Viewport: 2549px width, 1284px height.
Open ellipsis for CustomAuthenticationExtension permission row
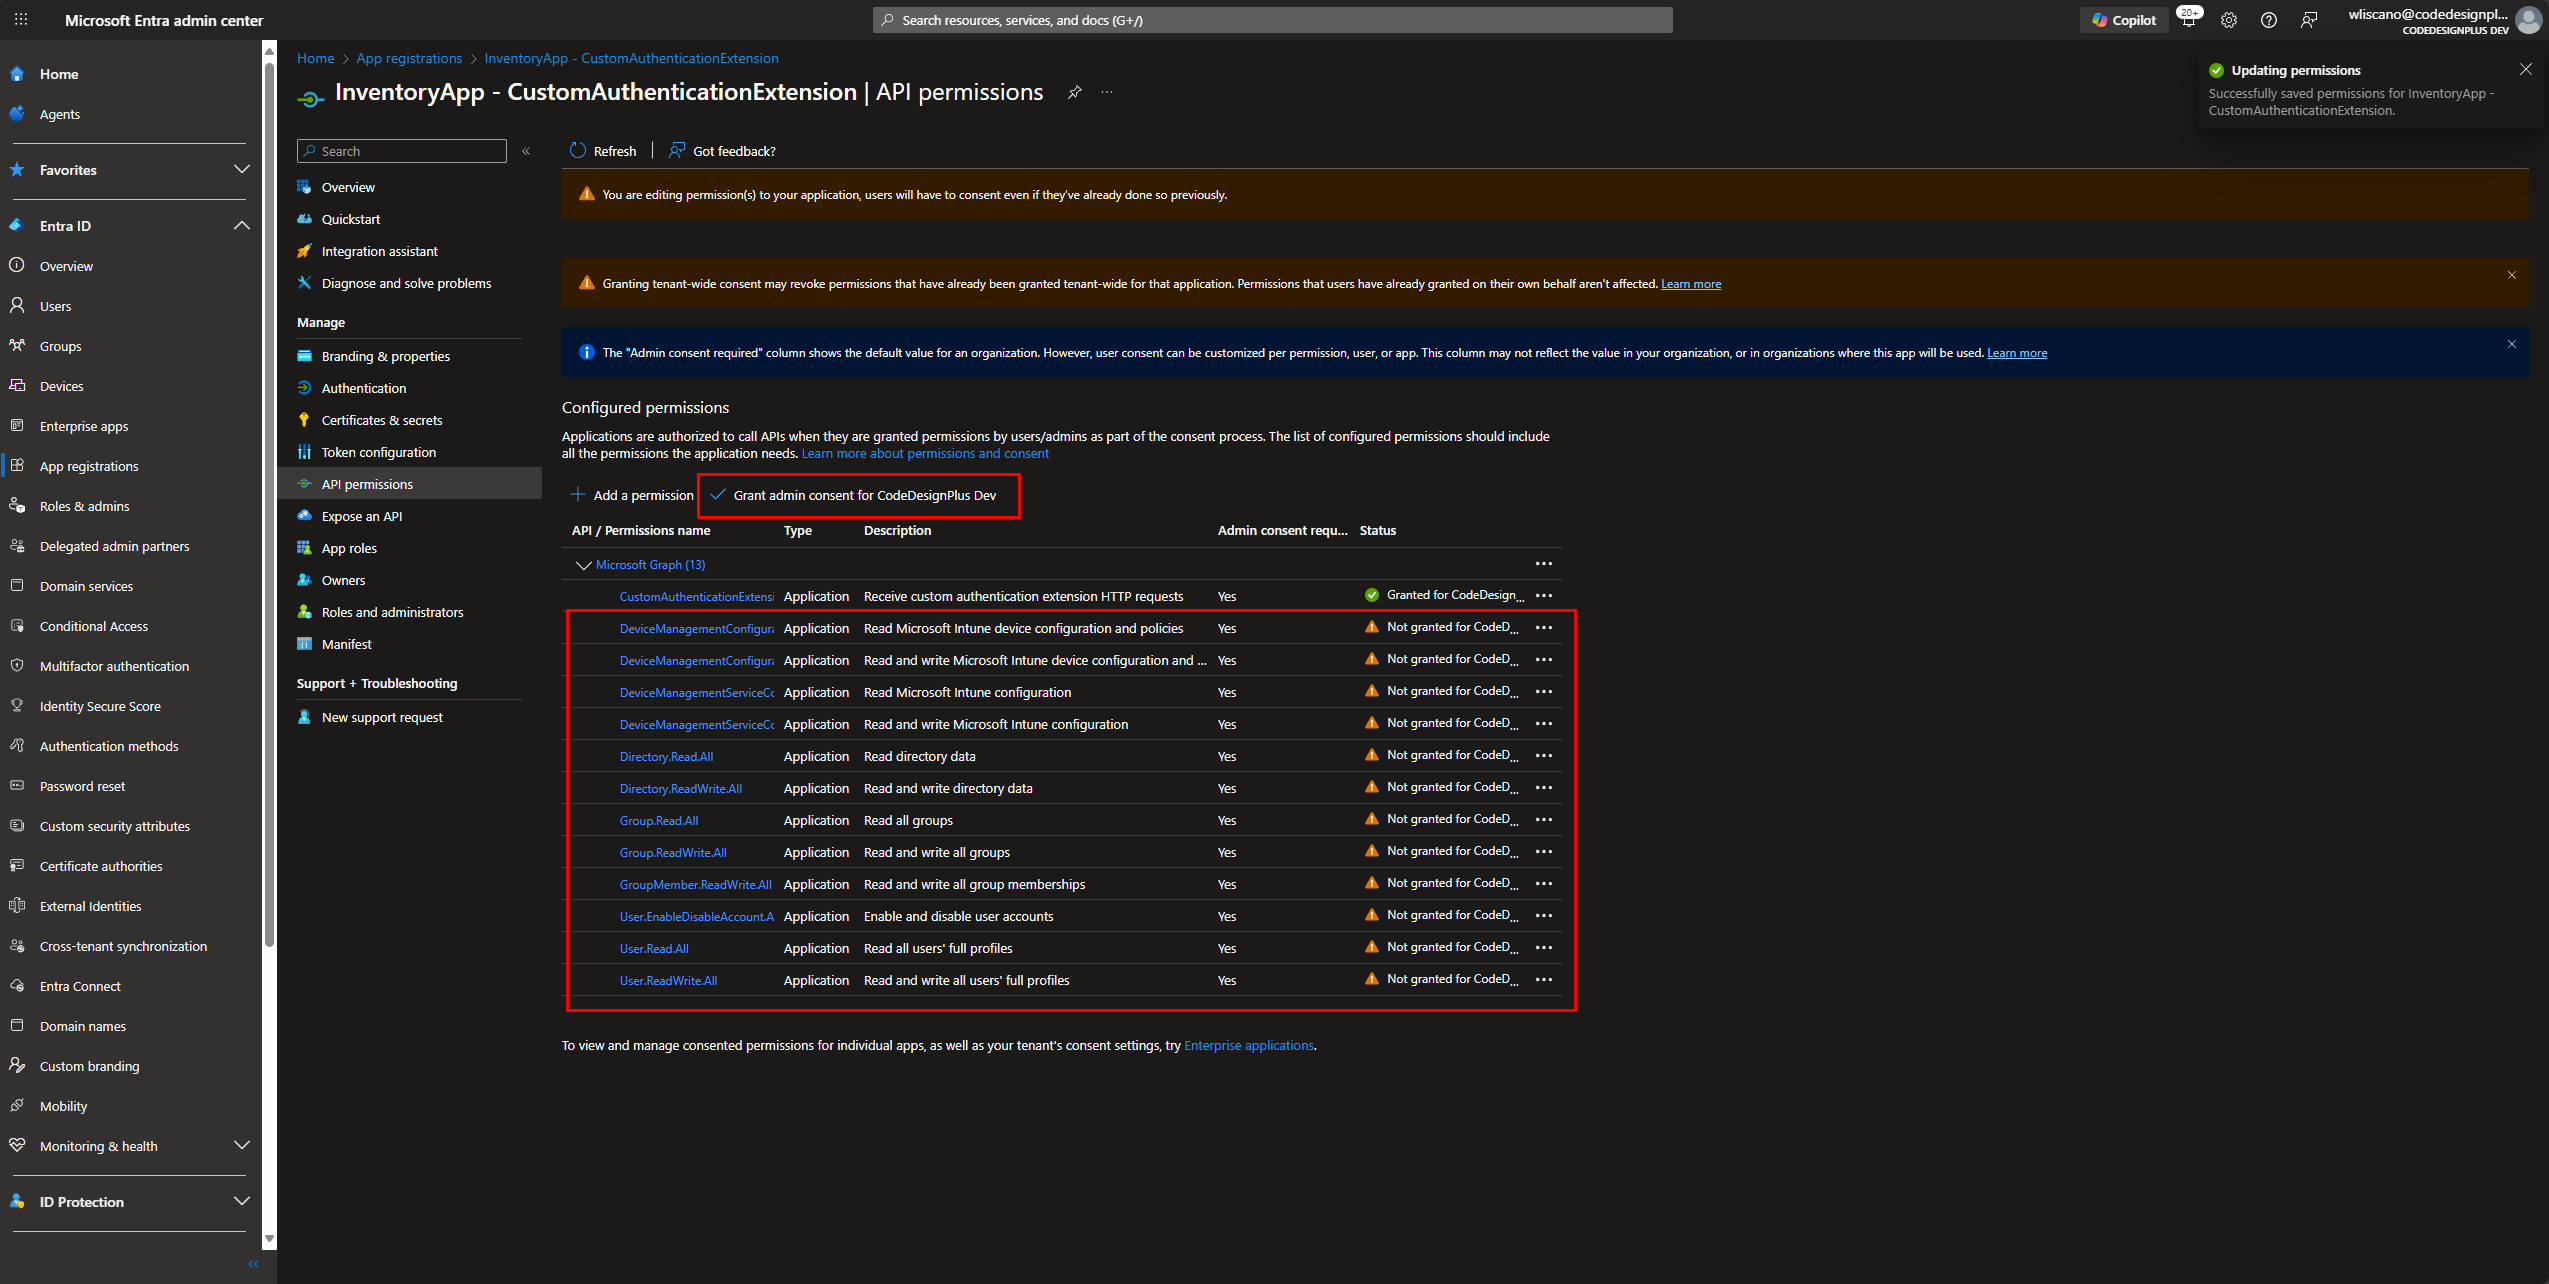1544,596
